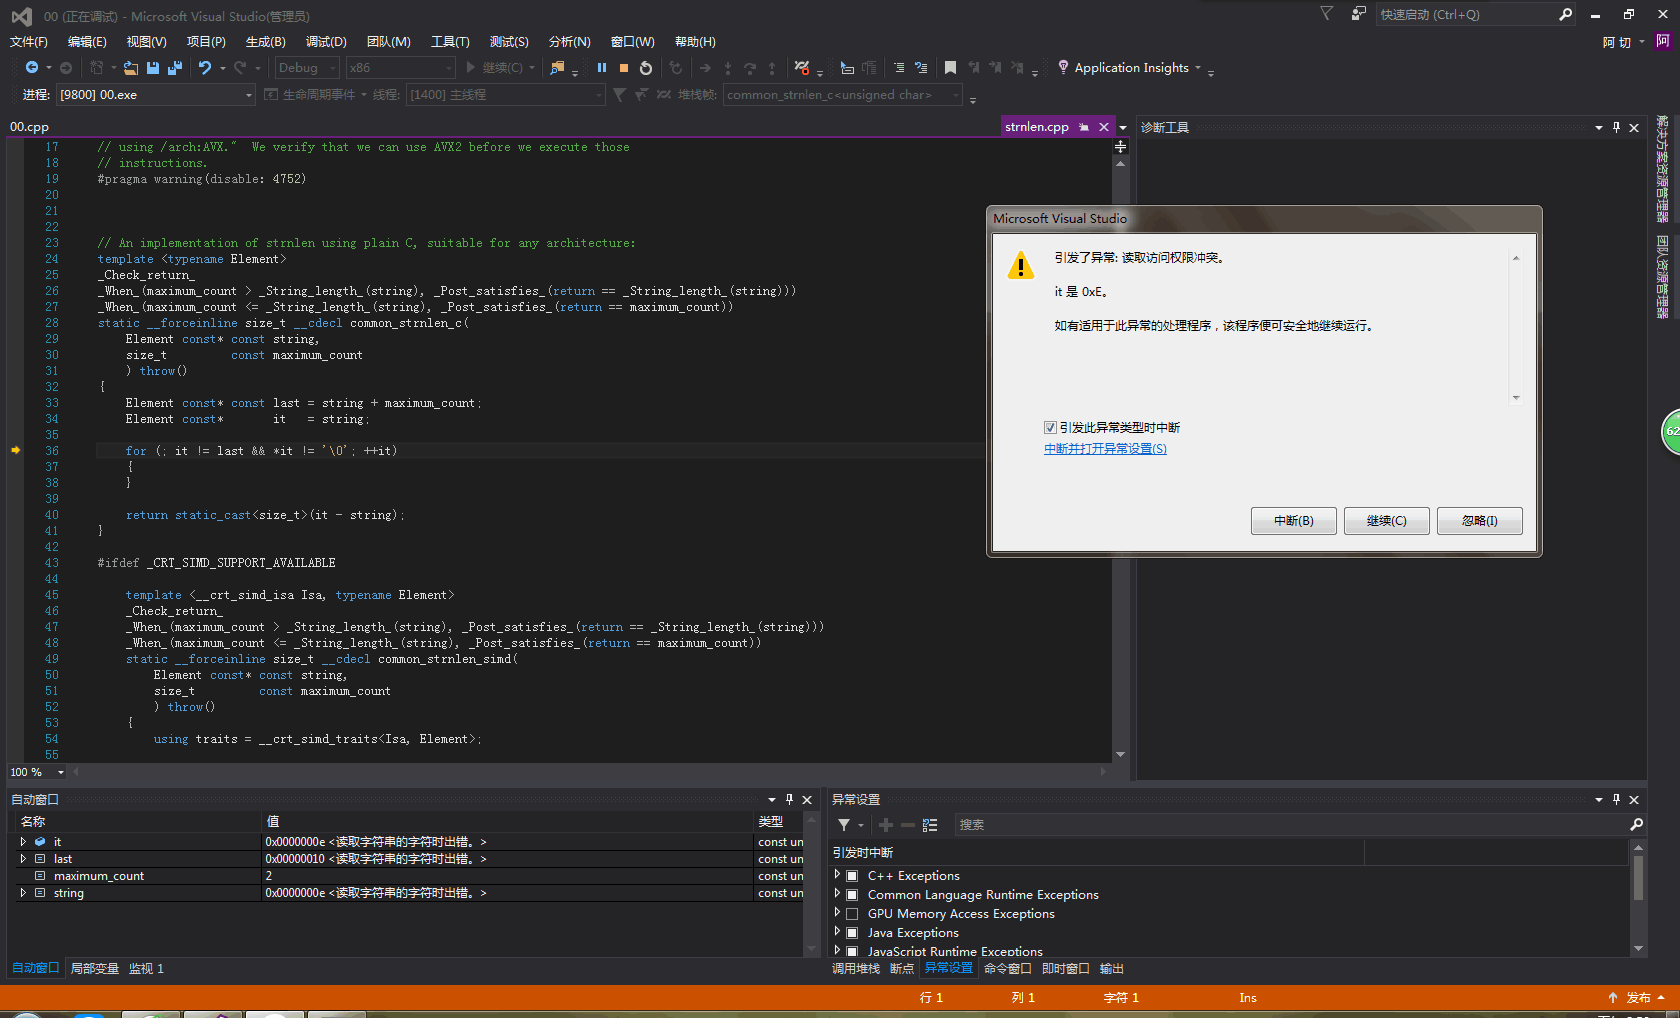
Task: Expand variable 'string' in Autos window
Action: pyautogui.click(x=23, y=893)
